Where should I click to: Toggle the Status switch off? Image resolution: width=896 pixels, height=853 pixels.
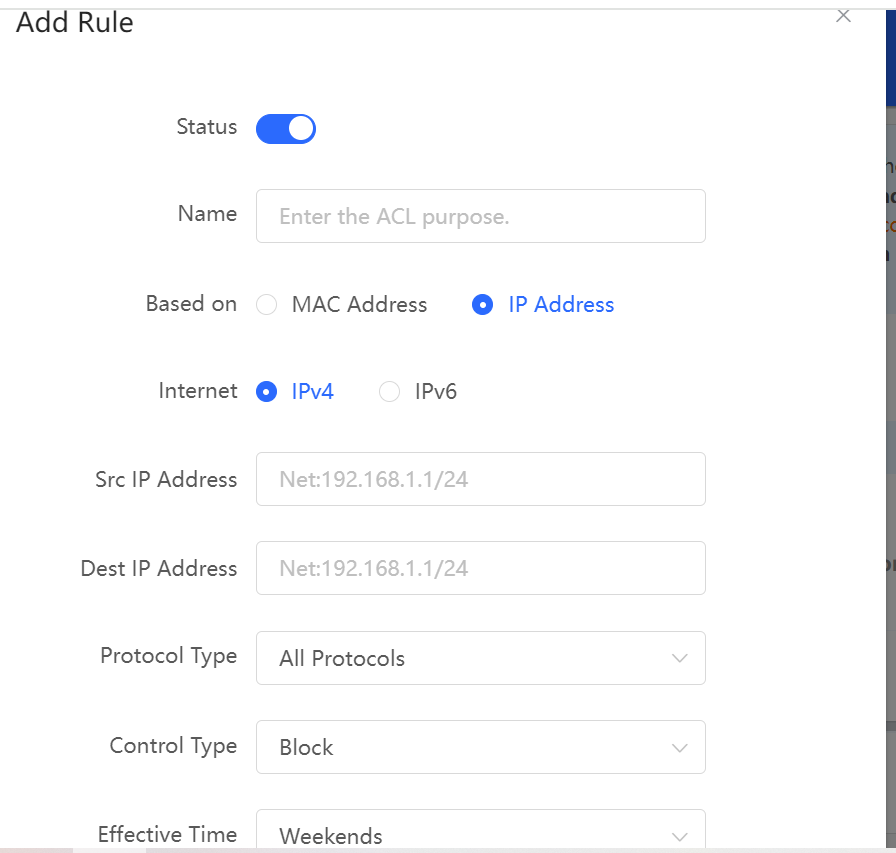tap(286, 129)
